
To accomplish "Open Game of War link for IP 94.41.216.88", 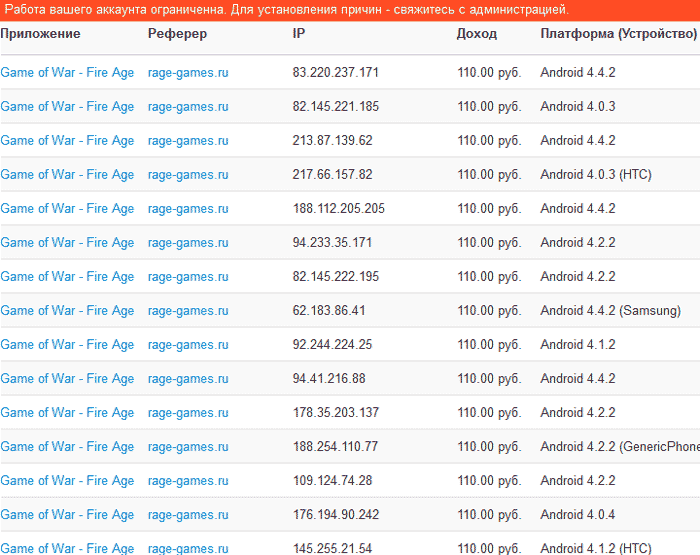I will [x=67, y=378].
